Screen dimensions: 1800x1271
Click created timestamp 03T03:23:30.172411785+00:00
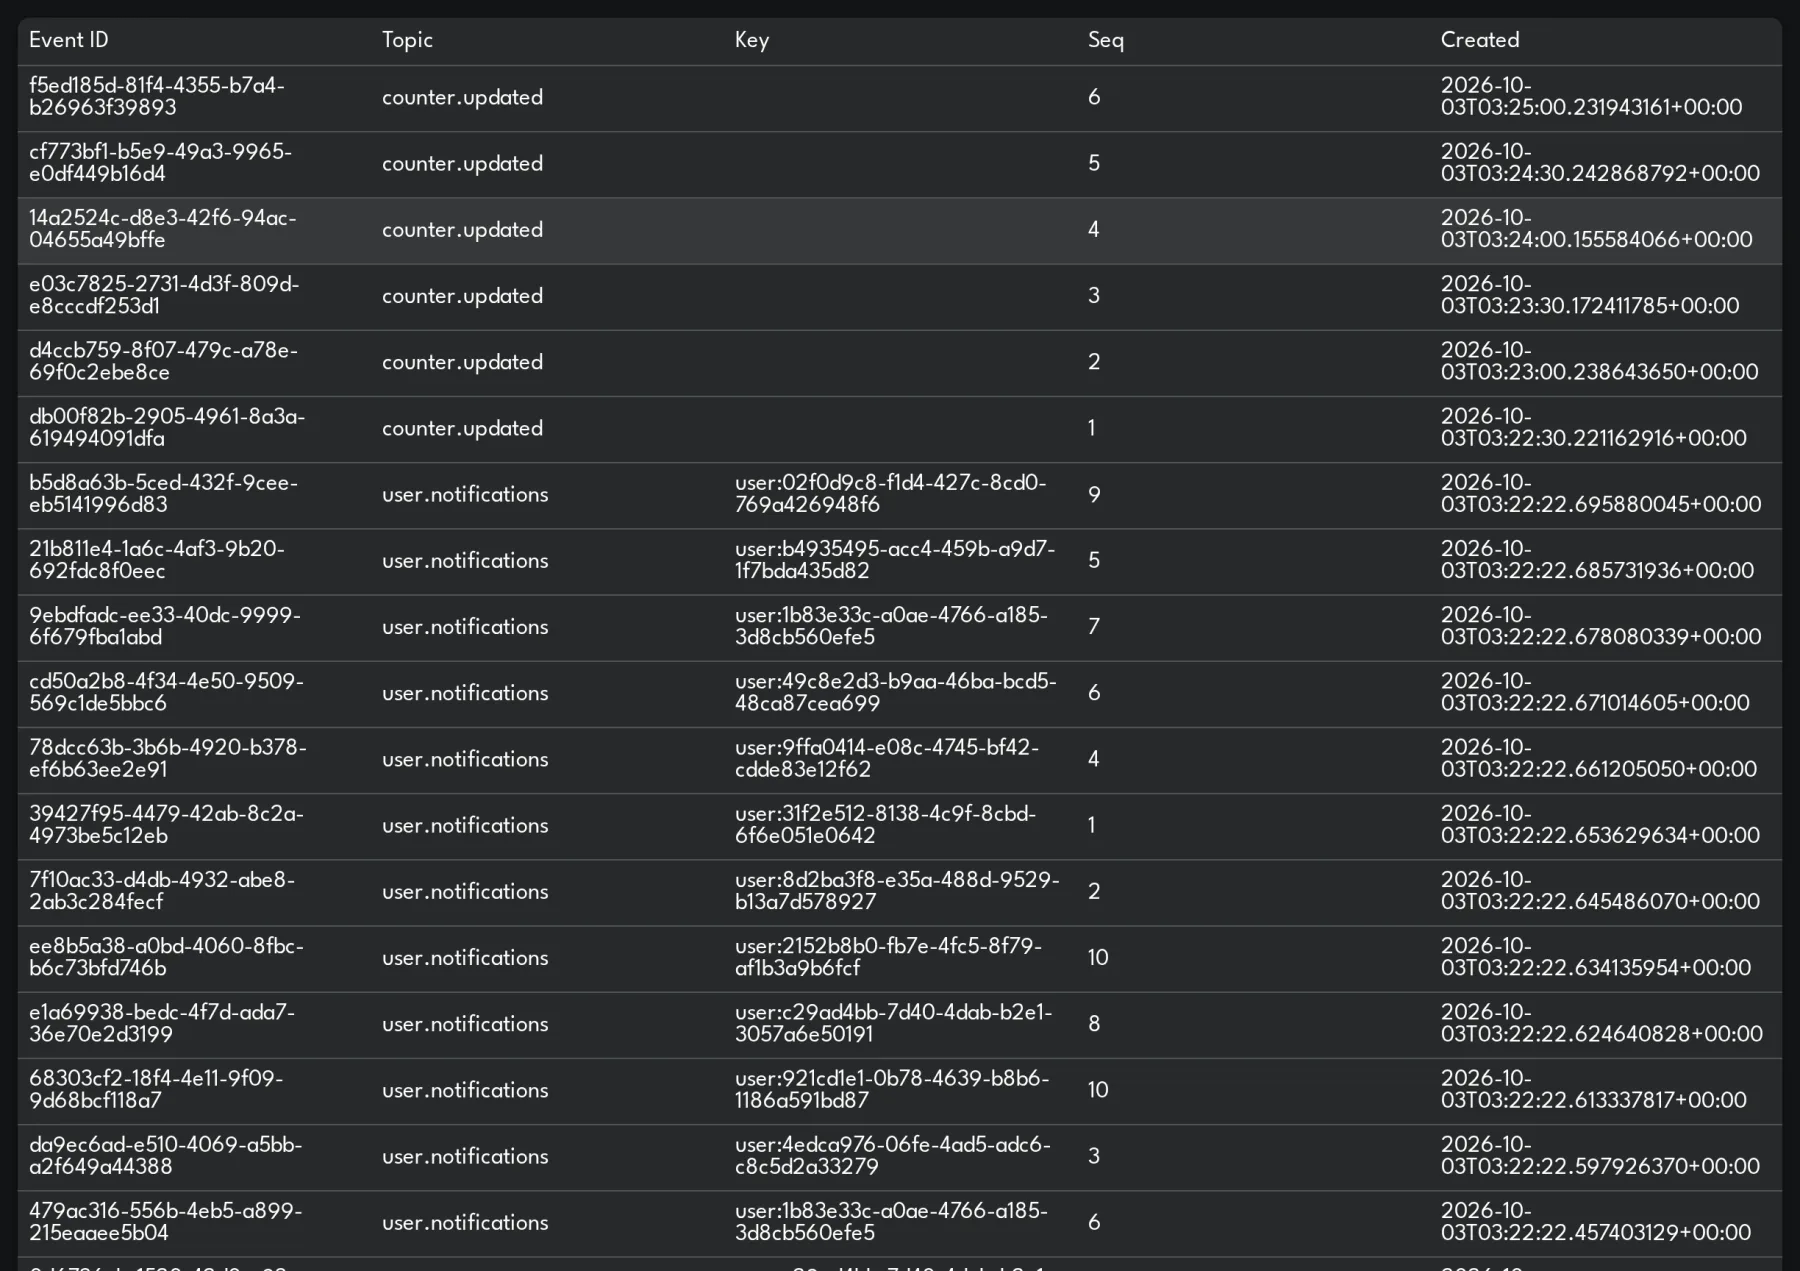[1590, 306]
